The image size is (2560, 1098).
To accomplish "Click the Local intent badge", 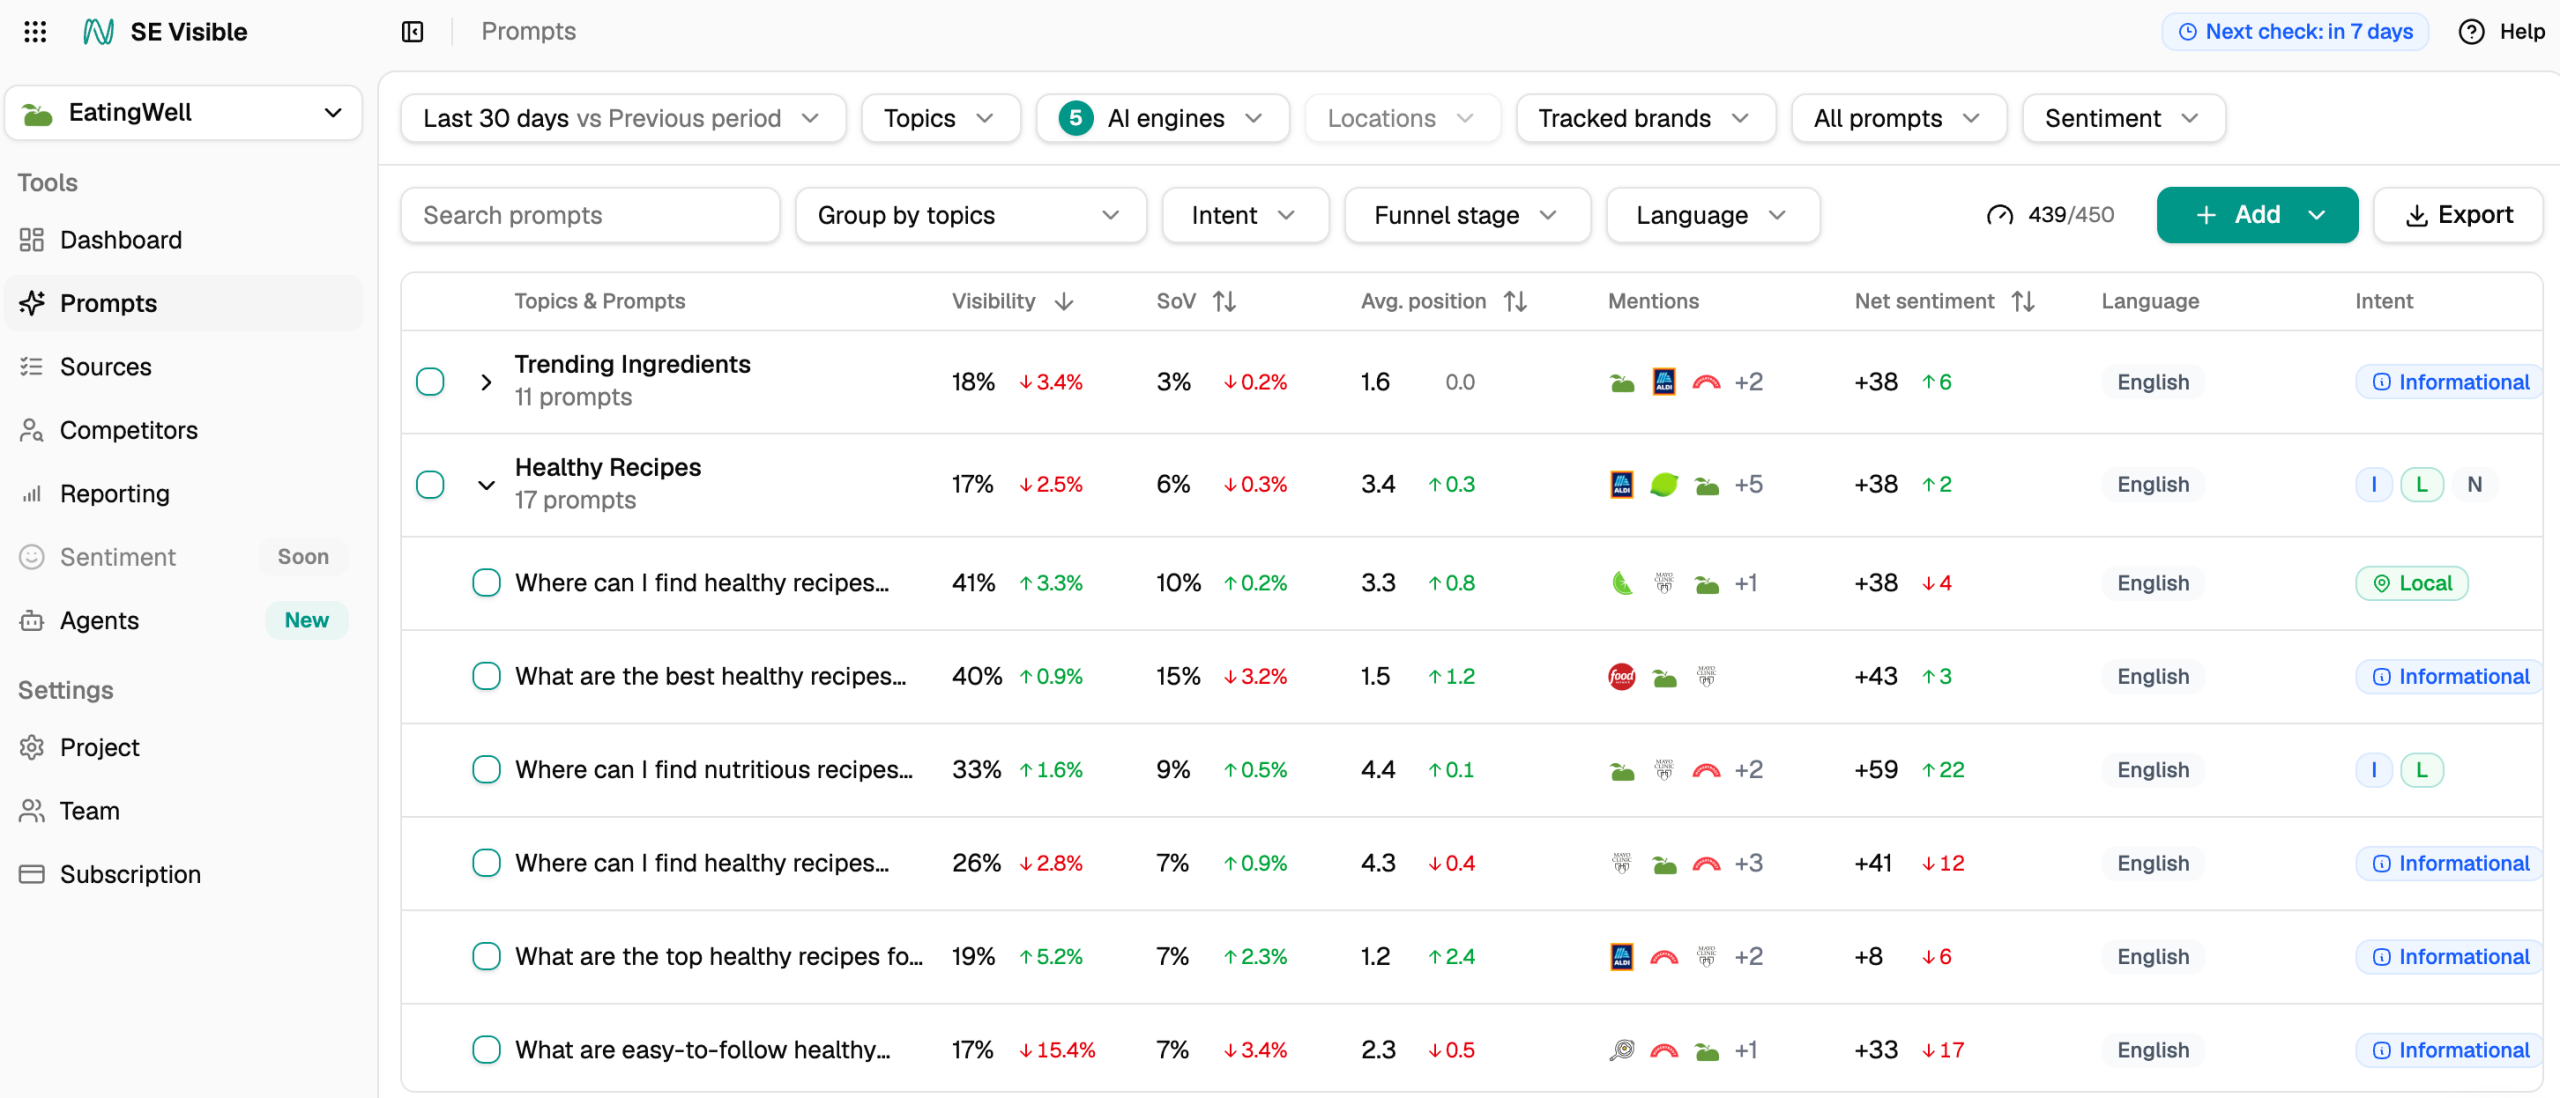I will tap(2412, 583).
